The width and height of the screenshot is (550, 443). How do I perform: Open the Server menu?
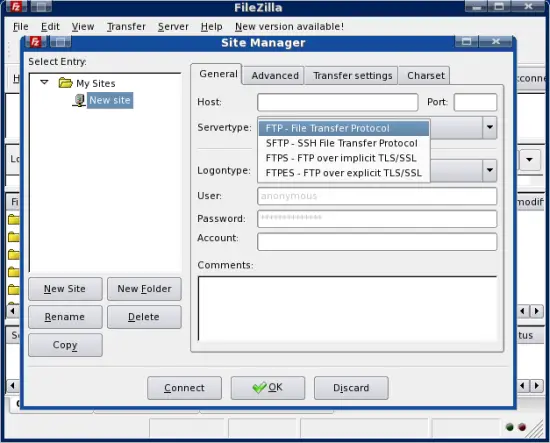tap(173, 27)
